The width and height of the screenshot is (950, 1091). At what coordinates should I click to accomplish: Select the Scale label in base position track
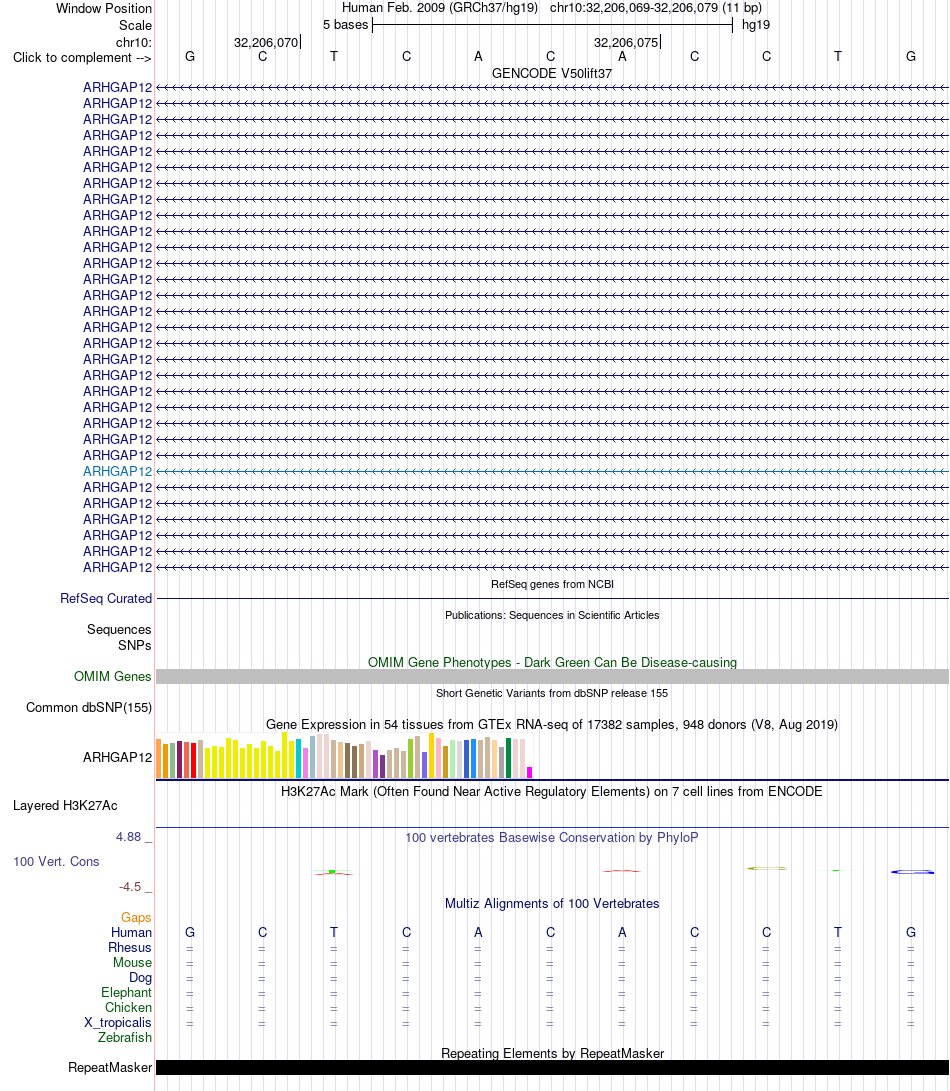pos(135,25)
